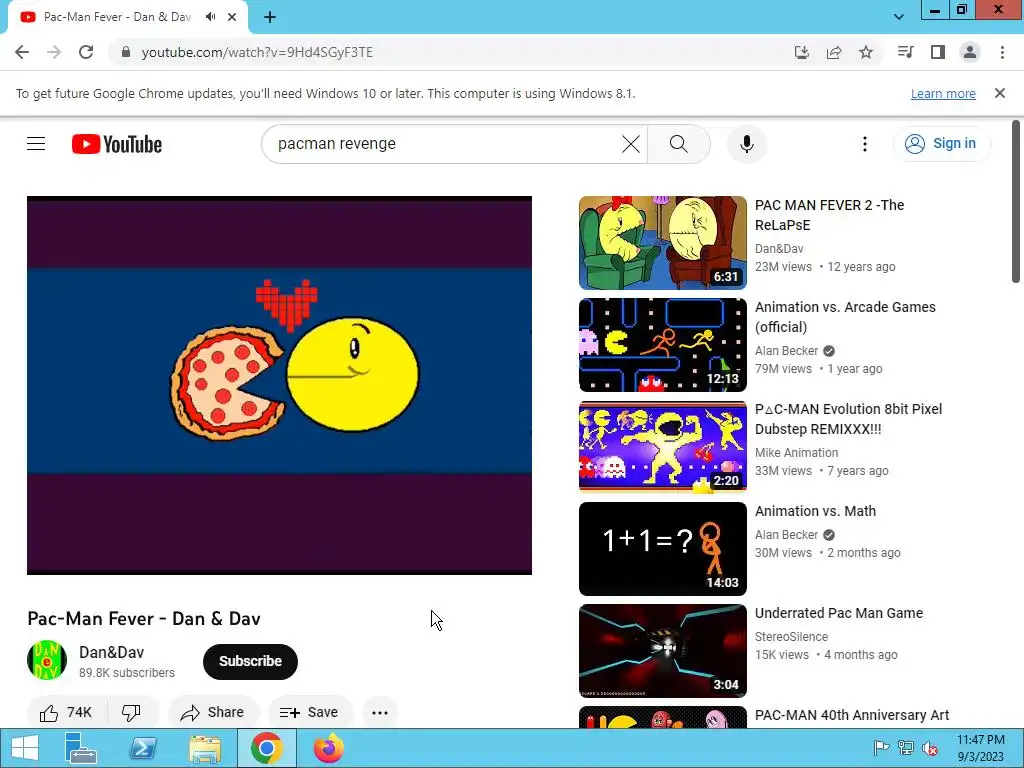The image size is (1024, 768).
Task: Start voice search with the microphone icon
Action: (746, 144)
